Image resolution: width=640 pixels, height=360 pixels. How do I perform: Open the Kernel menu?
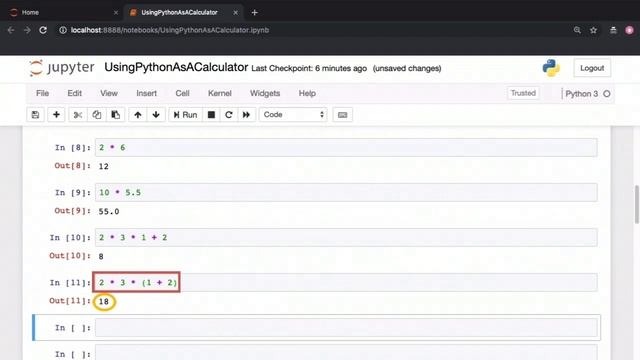(220, 93)
